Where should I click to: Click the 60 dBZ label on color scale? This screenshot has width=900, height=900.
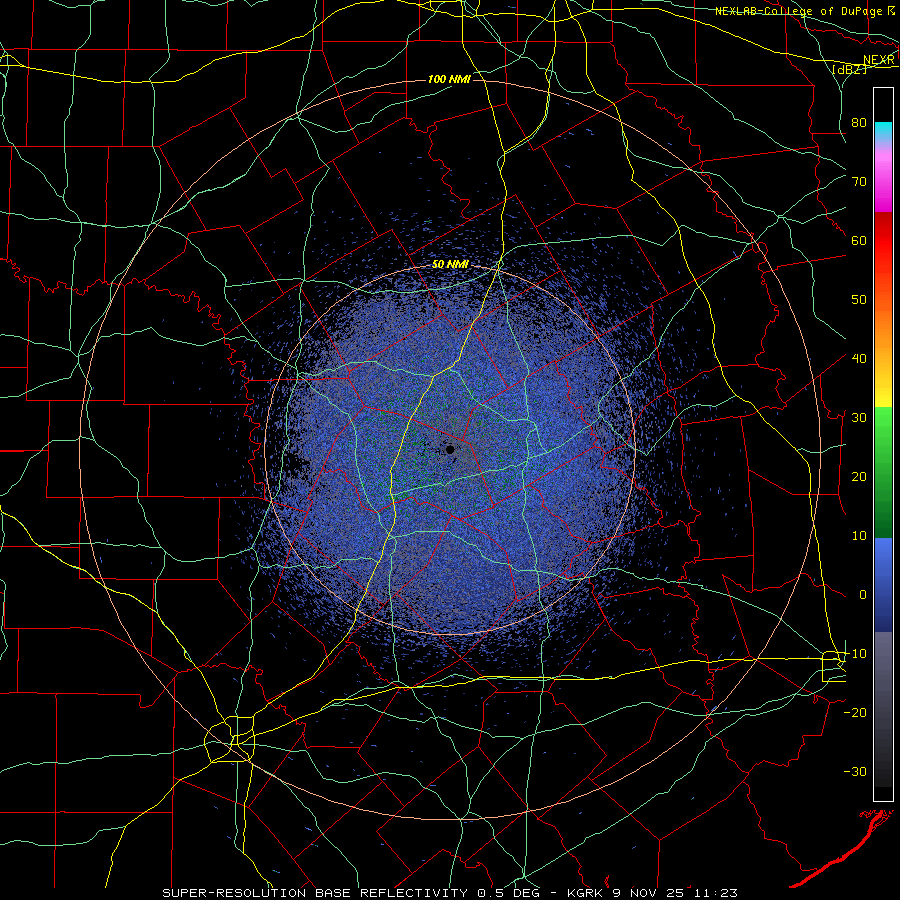tap(859, 240)
